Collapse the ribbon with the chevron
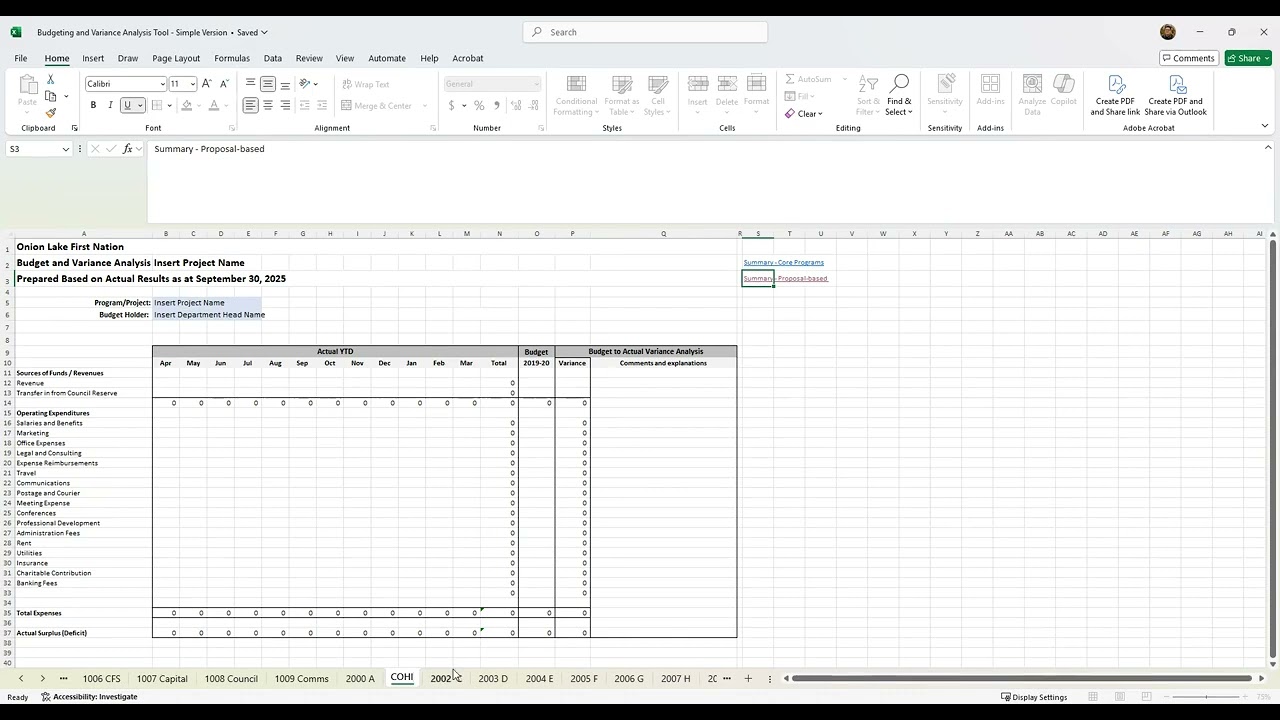 [1264, 126]
